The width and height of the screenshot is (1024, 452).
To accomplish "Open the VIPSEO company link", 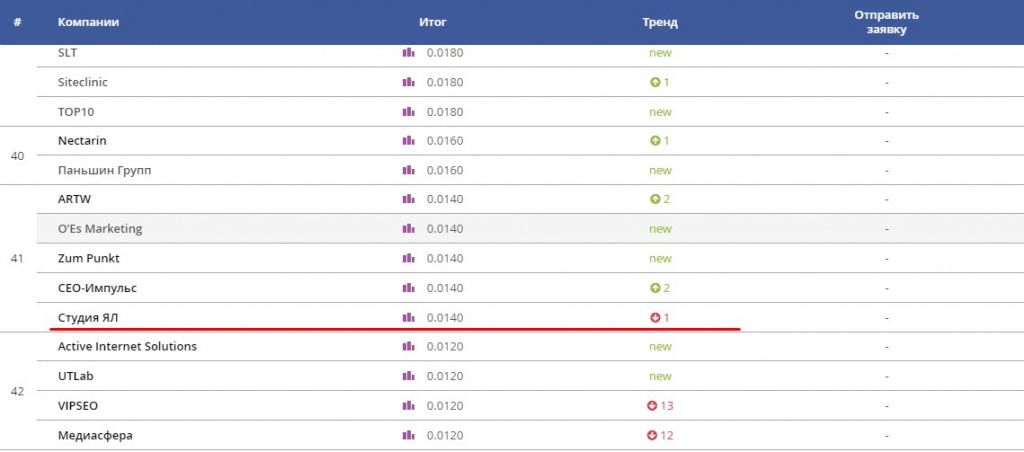I will click(78, 406).
